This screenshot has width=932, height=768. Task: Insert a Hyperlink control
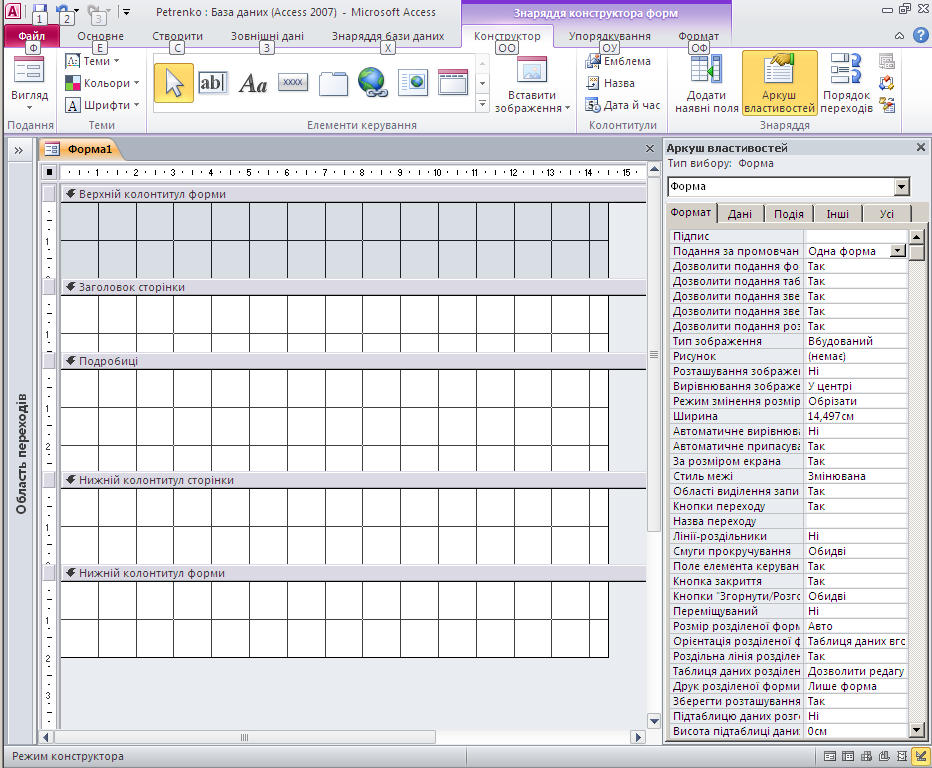[x=373, y=83]
